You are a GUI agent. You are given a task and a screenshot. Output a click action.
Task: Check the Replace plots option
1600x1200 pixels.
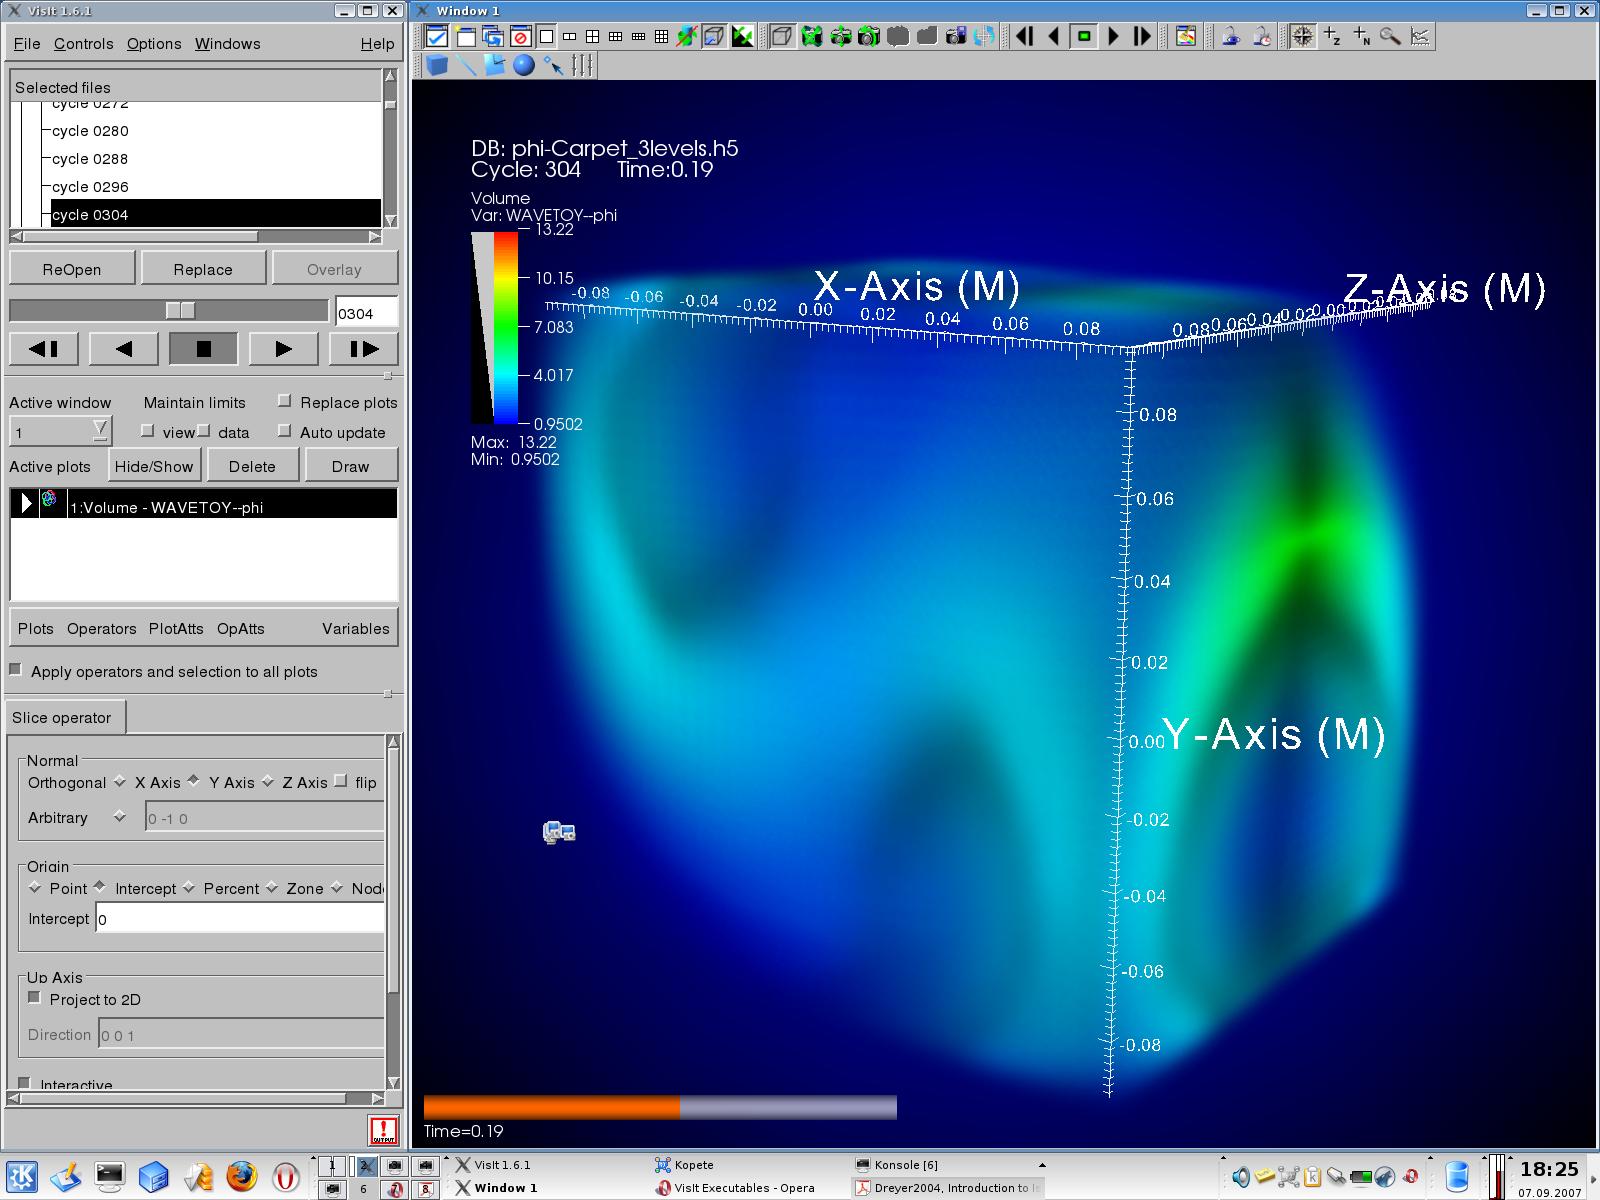(x=285, y=402)
